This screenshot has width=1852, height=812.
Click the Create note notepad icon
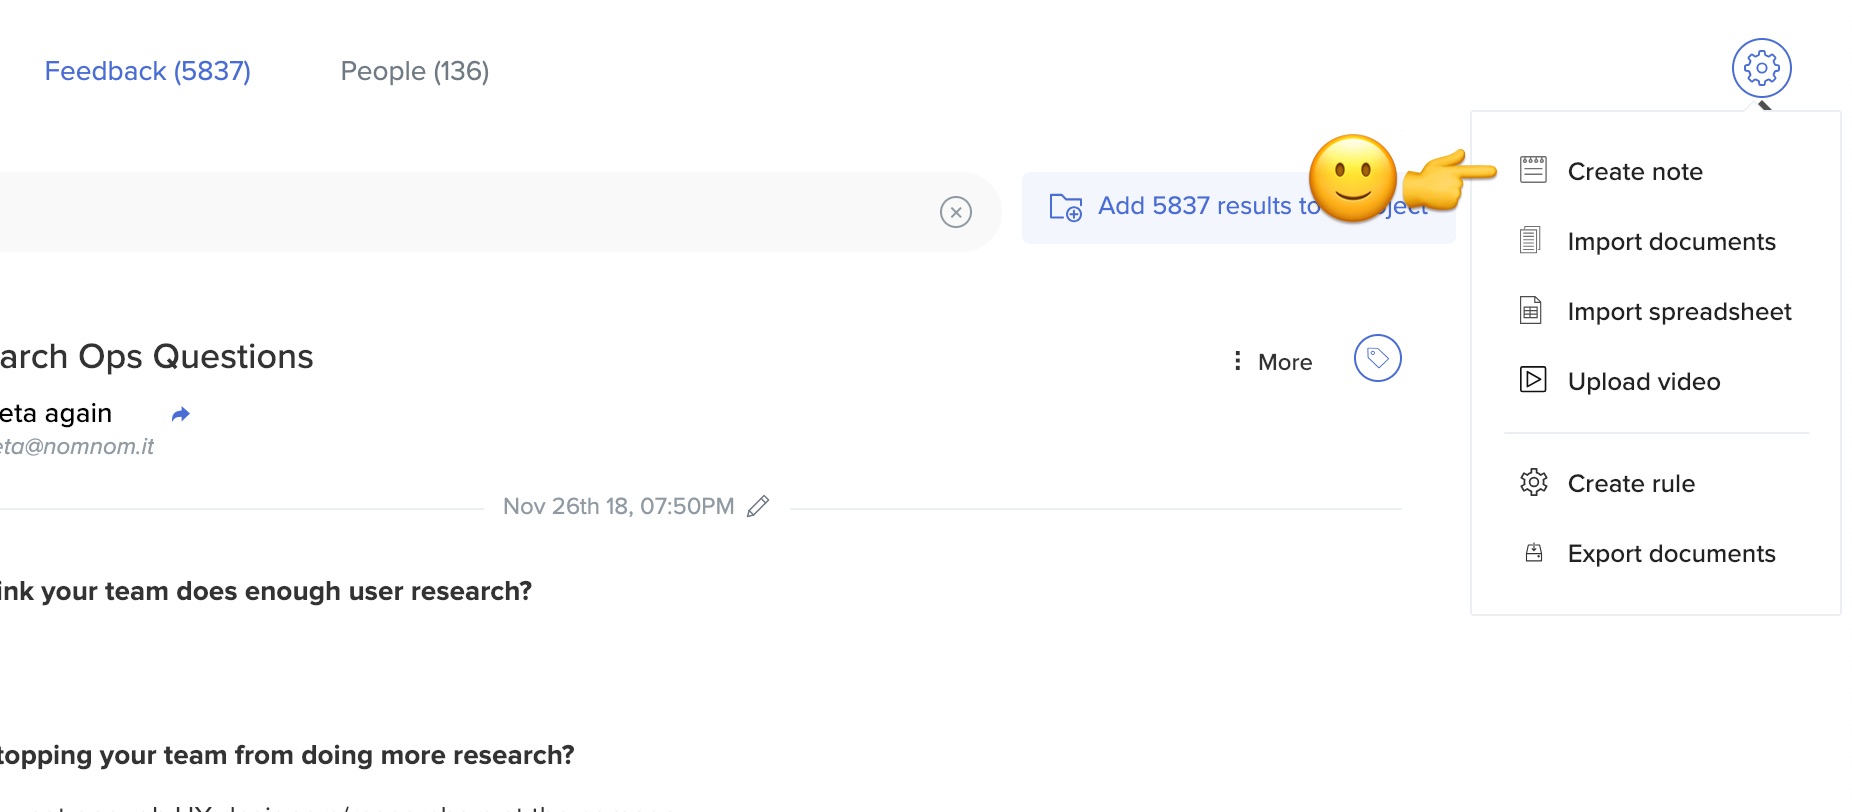coord(1533,170)
